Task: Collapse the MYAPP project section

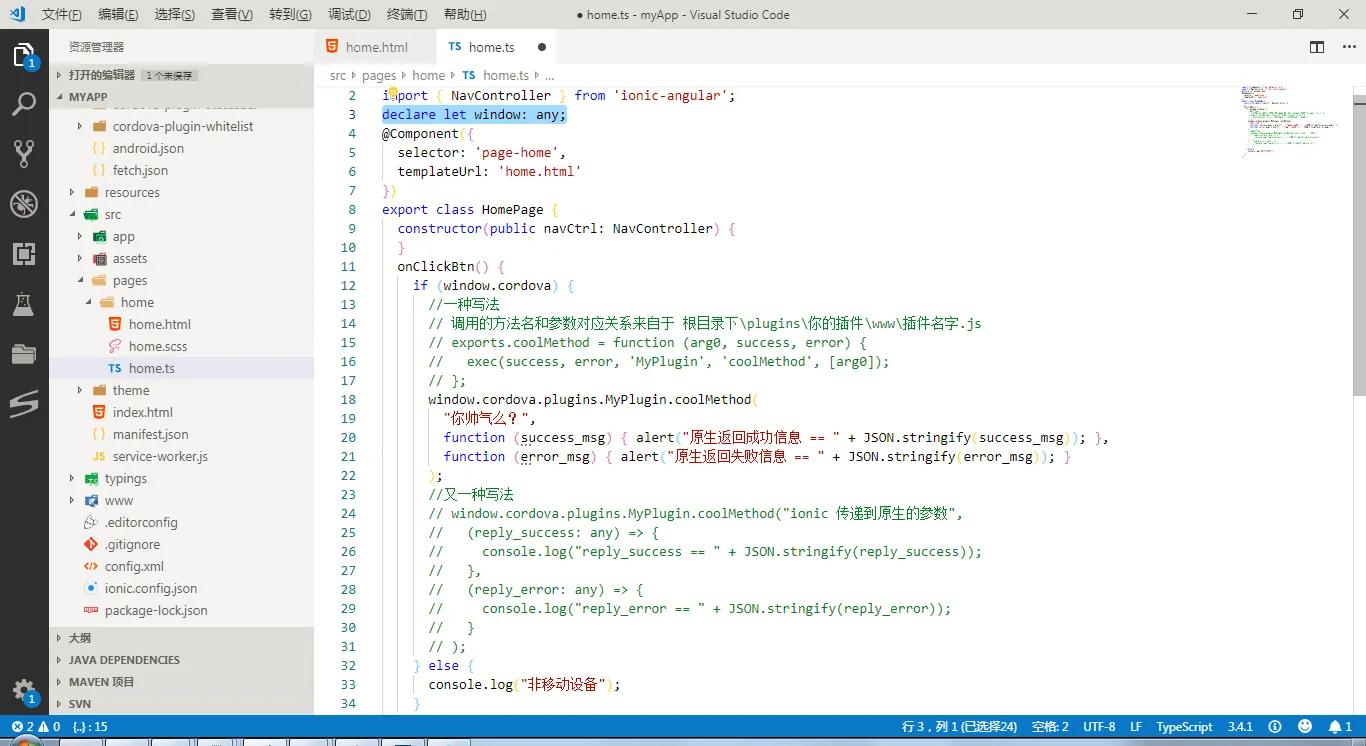Action: tap(182, 97)
